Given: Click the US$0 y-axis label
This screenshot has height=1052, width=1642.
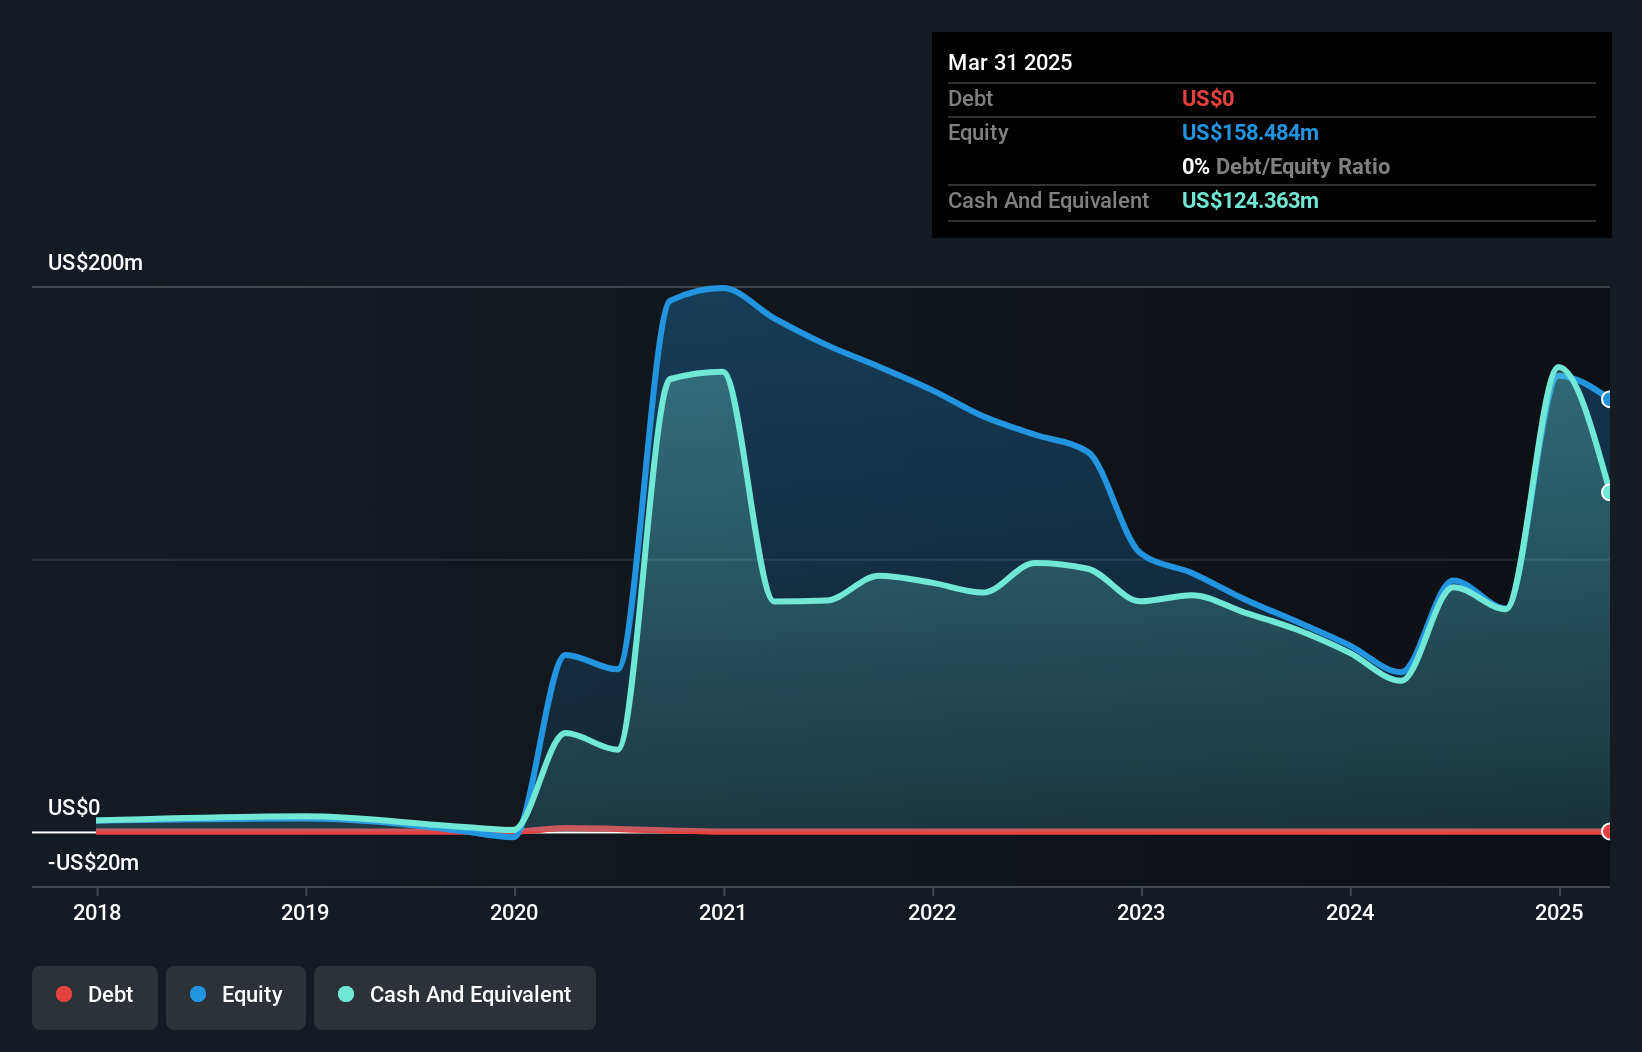Looking at the screenshot, I should pyautogui.click(x=74, y=807).
